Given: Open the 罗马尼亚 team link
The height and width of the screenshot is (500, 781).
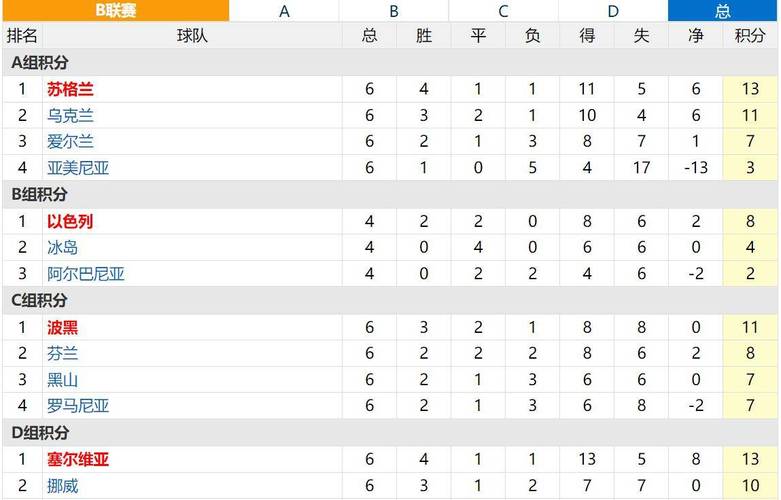Looking at the screenshot, I should (78, 406).
